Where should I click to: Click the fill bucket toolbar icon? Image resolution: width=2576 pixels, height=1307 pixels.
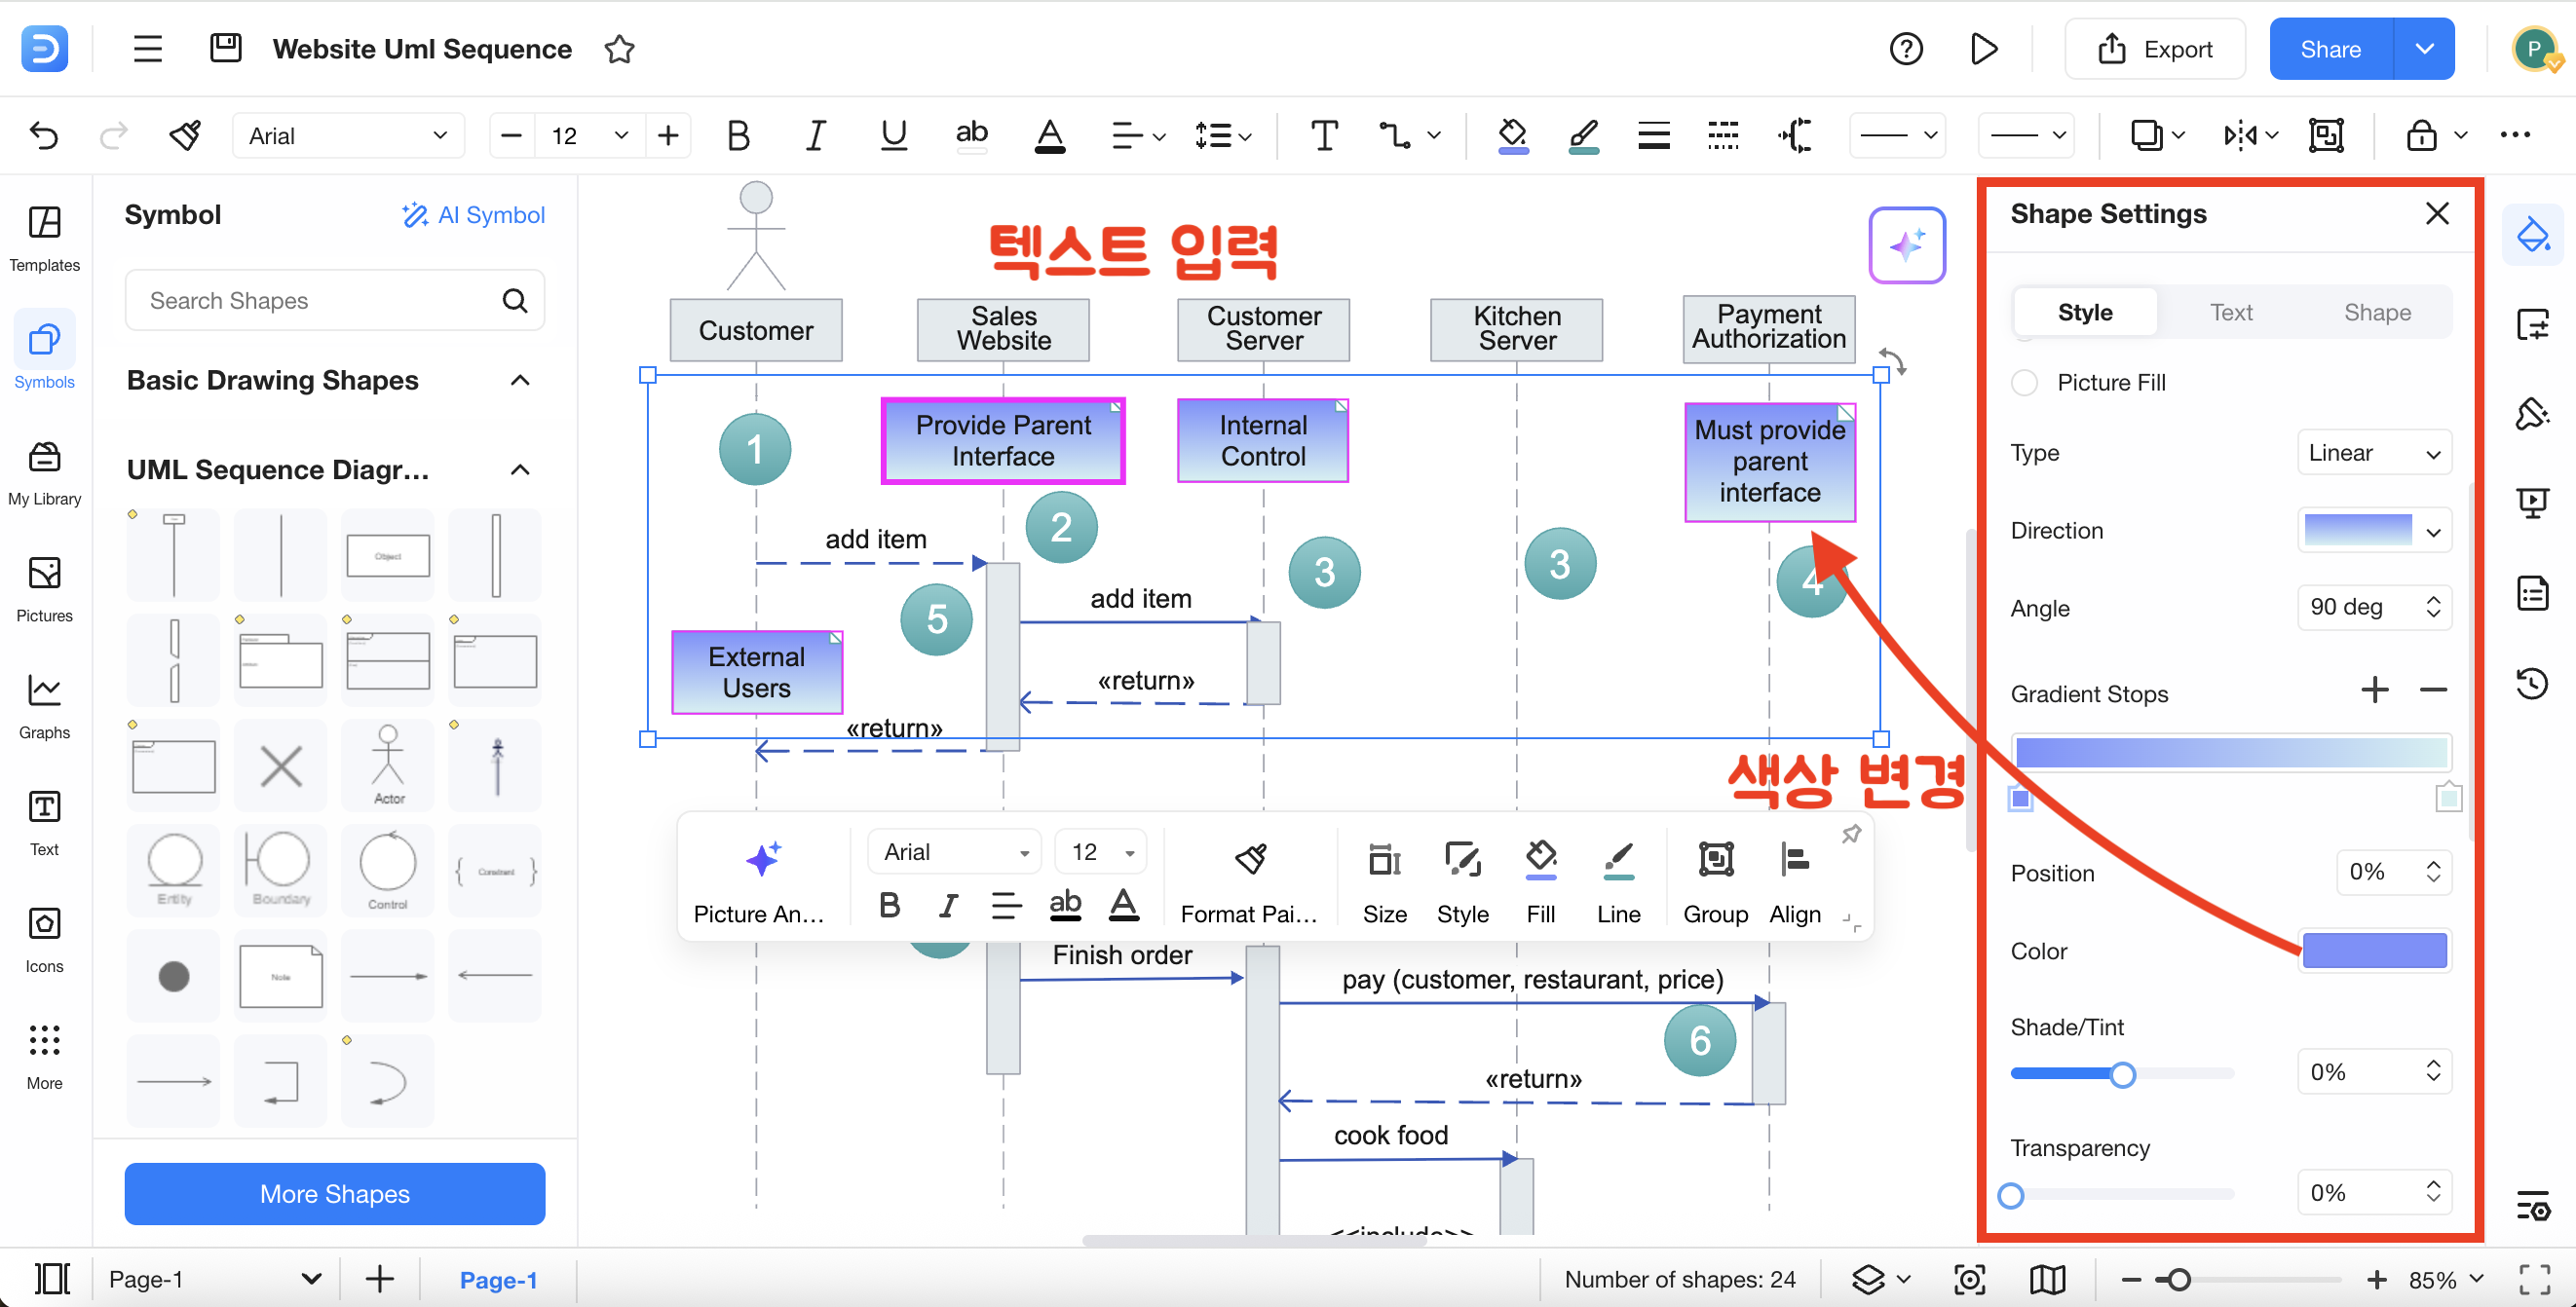[x=1513, y=135]
